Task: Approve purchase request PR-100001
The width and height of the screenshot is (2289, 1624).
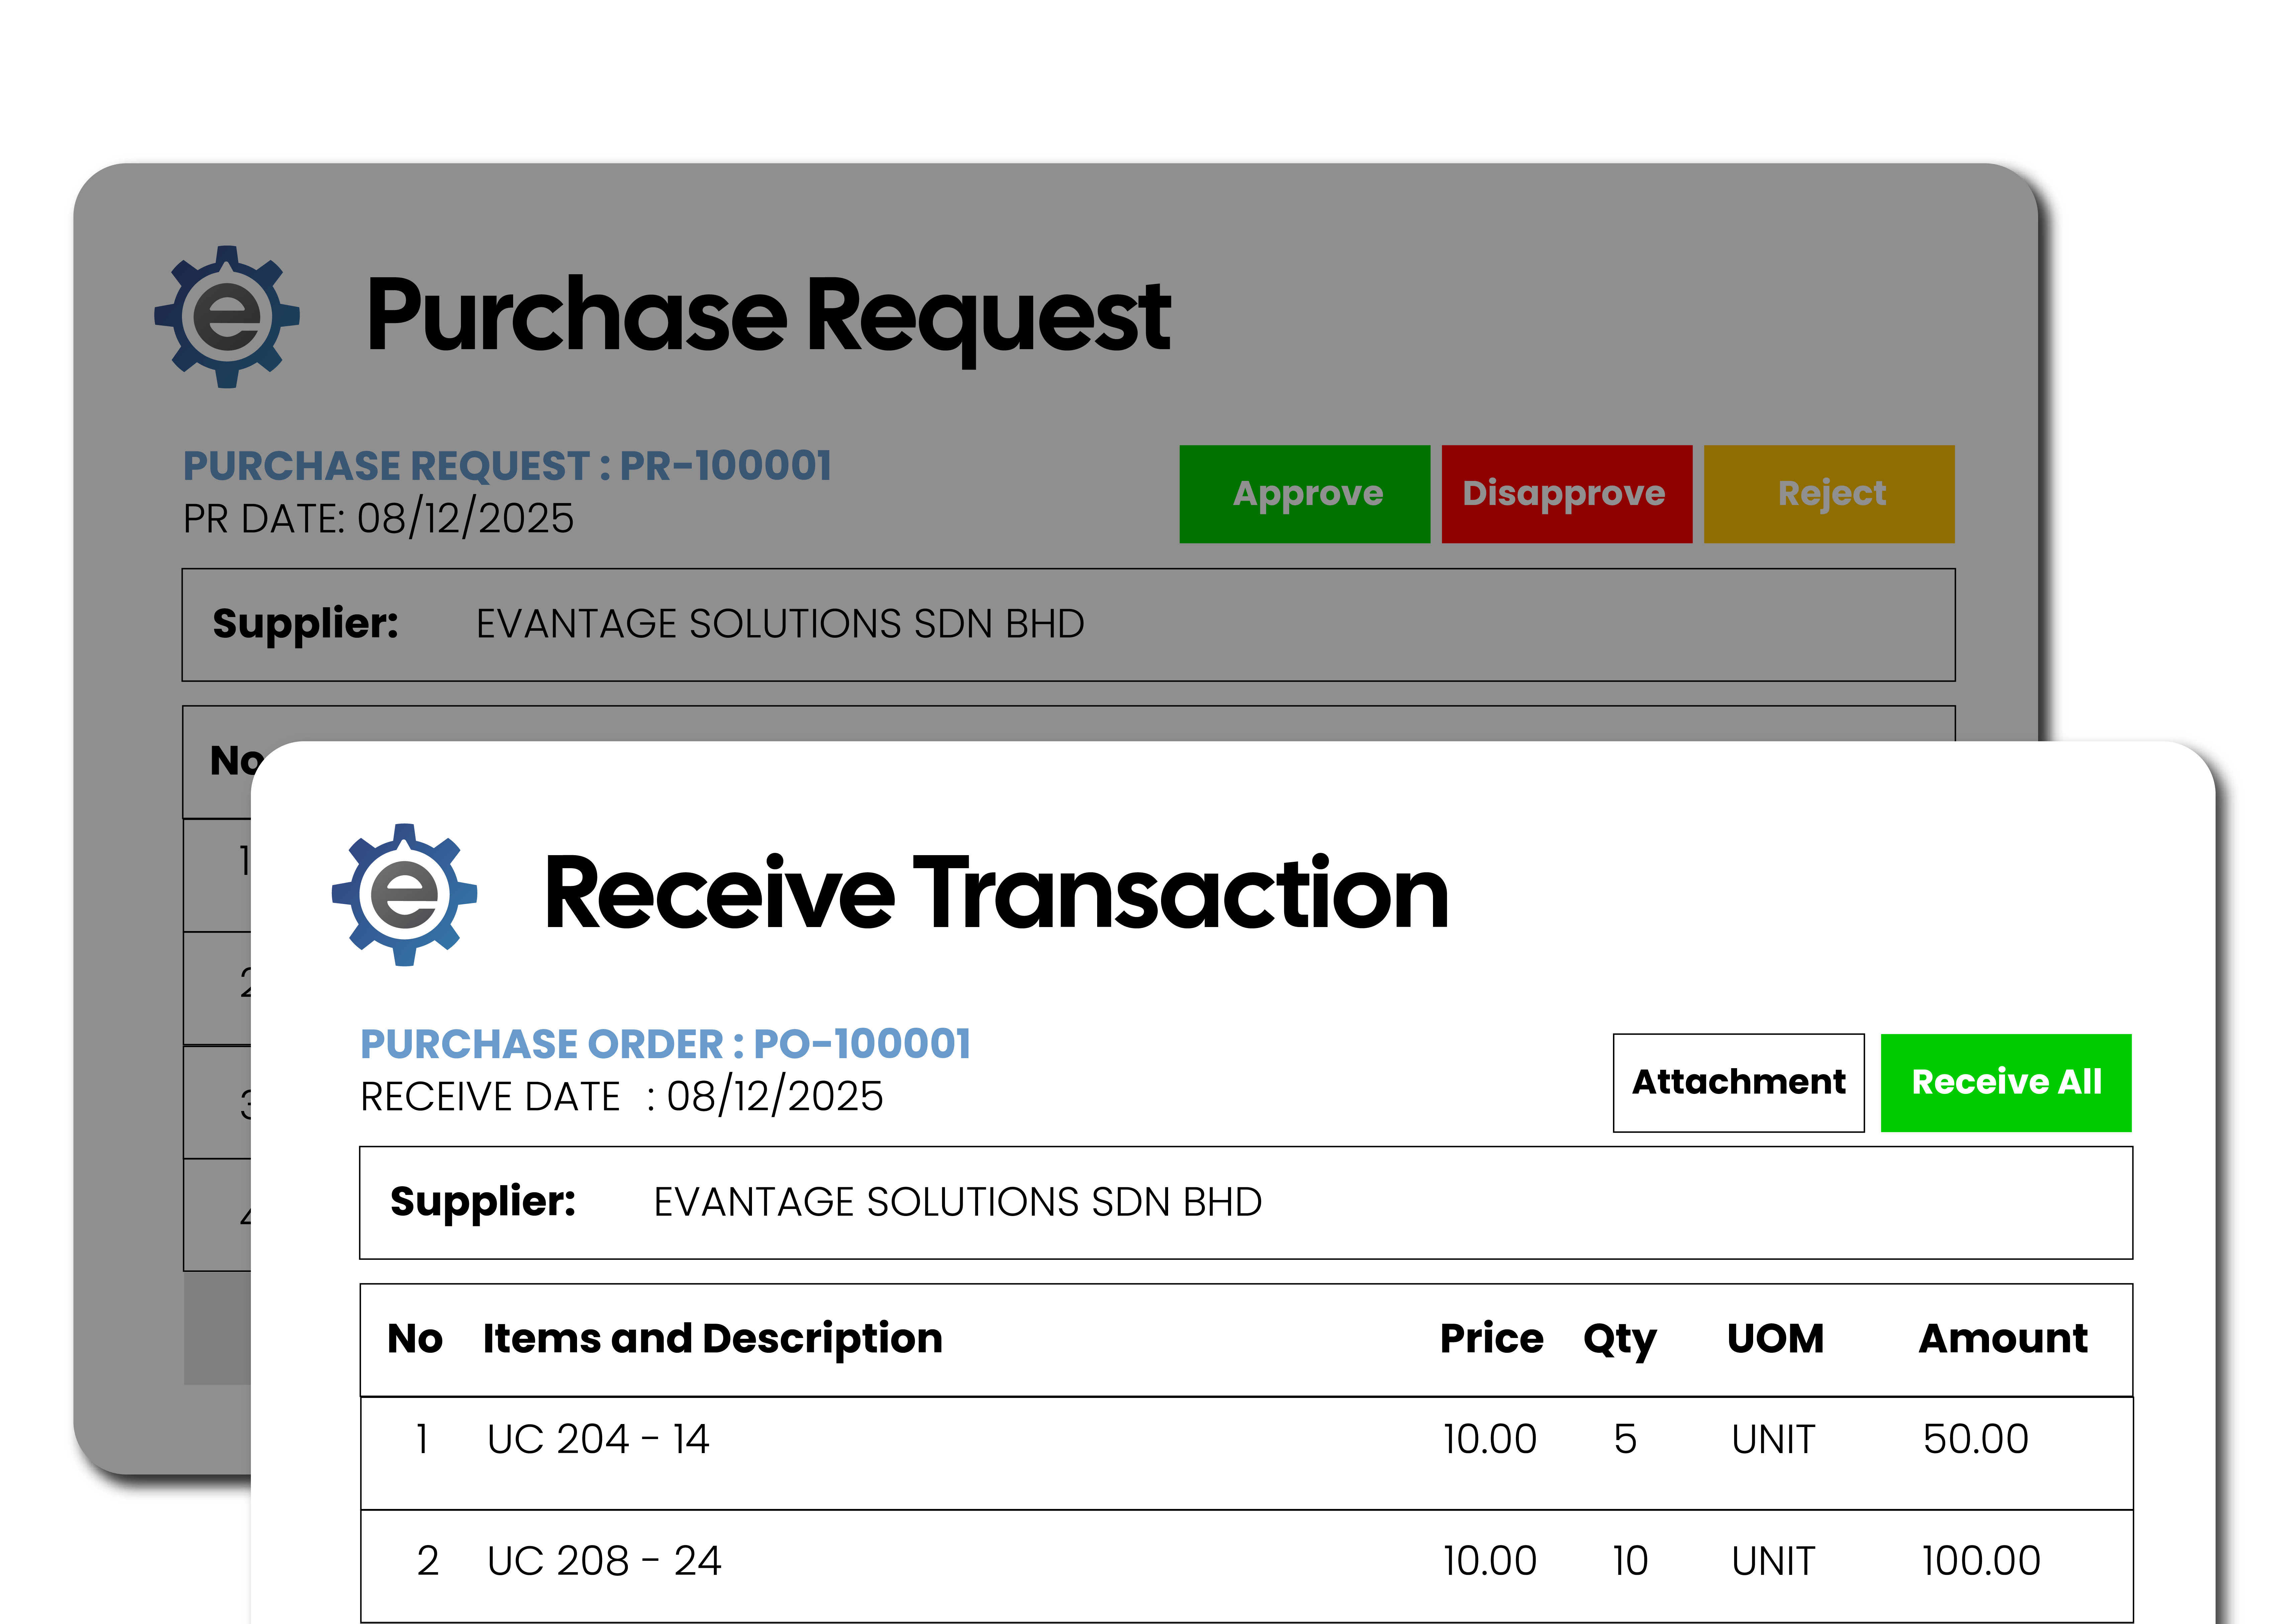Action: click(1305, 493)
